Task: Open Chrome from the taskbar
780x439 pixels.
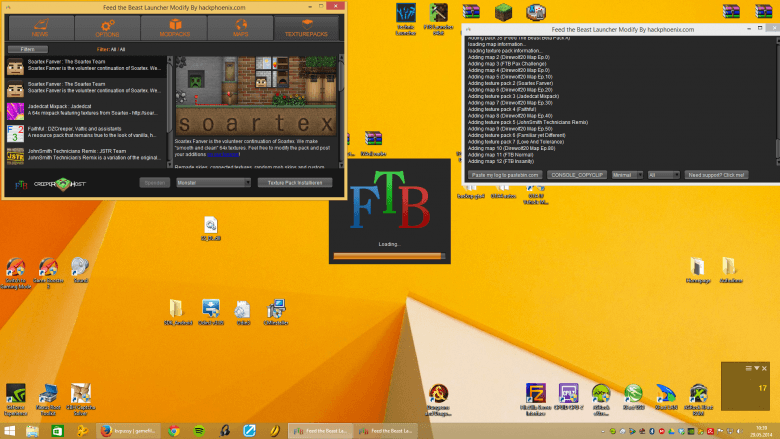Action: point(174,431)
